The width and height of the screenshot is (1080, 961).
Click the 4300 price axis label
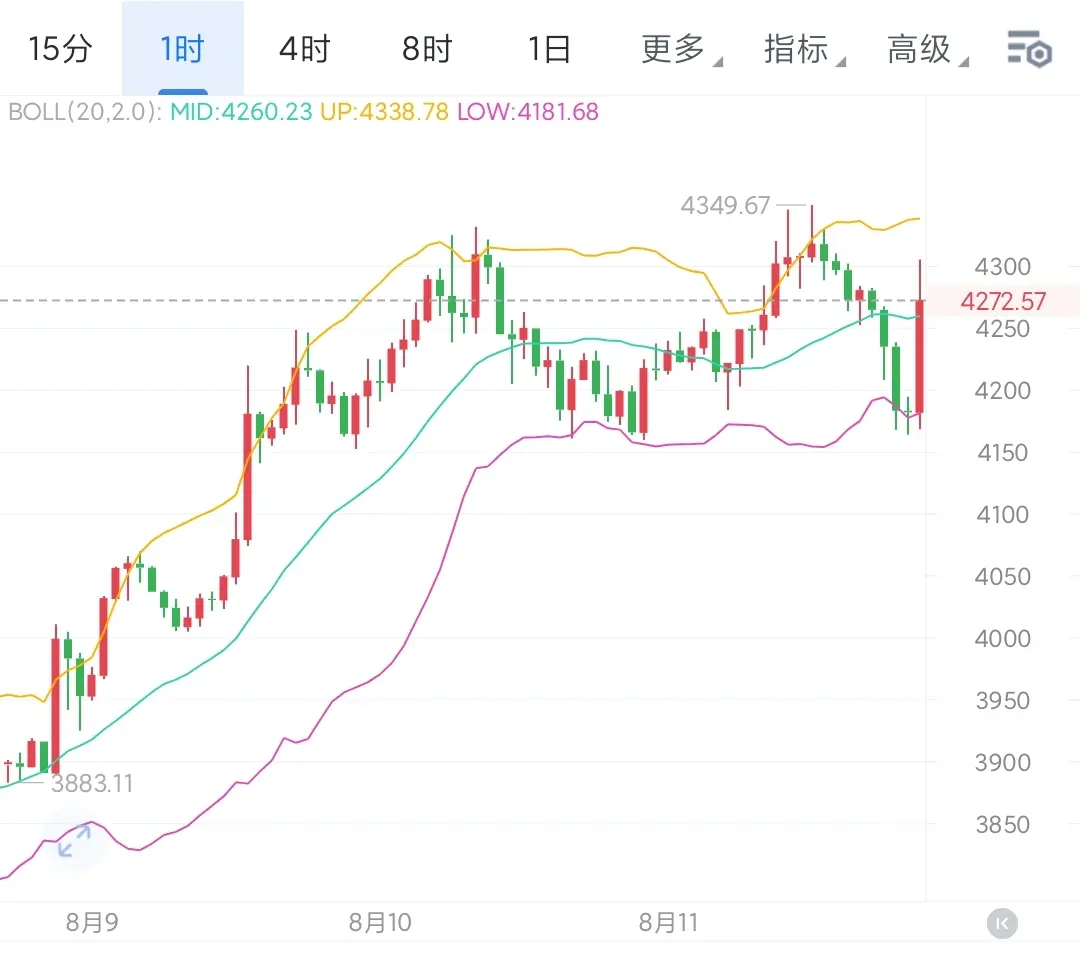pyautogui.click(x=1002, y=267)
